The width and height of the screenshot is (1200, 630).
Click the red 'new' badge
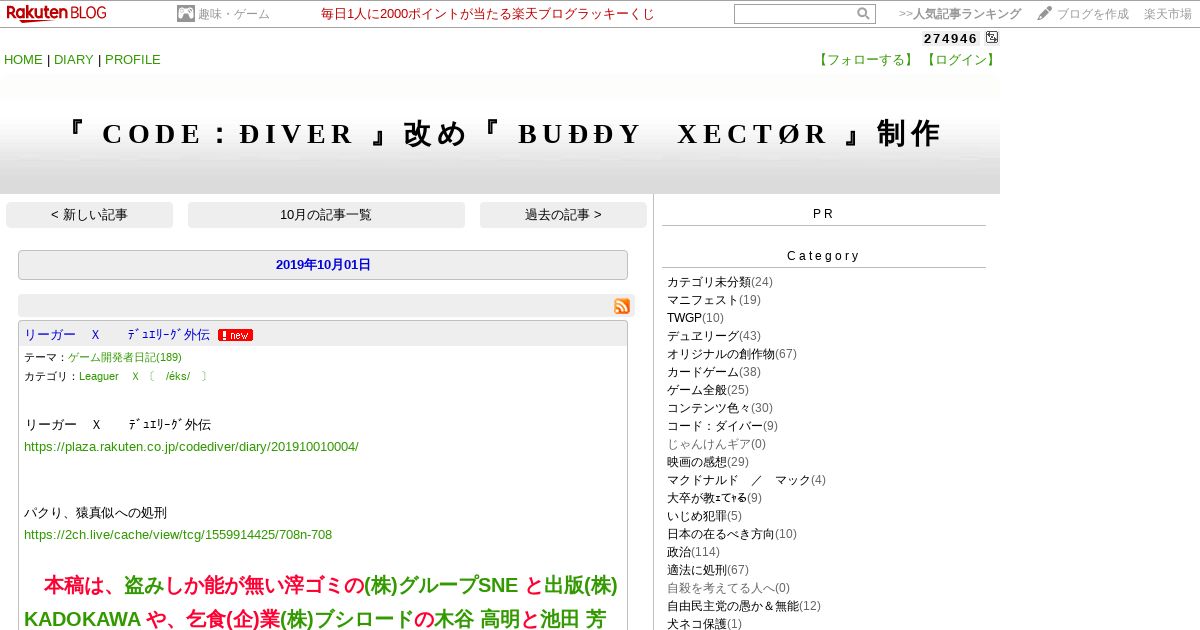[235, 335]
